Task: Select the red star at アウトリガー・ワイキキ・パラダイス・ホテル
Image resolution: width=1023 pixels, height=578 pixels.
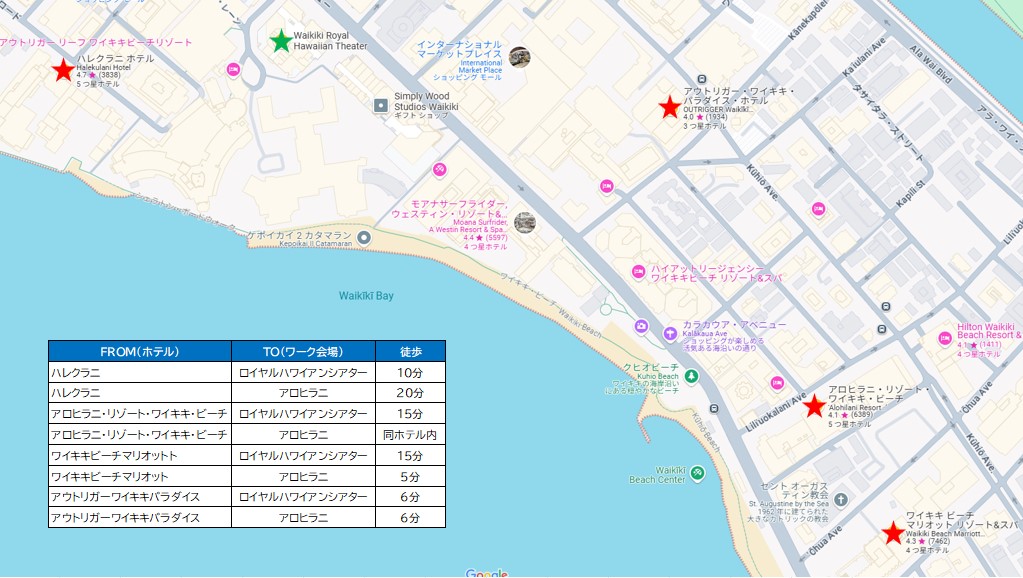Action: [670, 107]
